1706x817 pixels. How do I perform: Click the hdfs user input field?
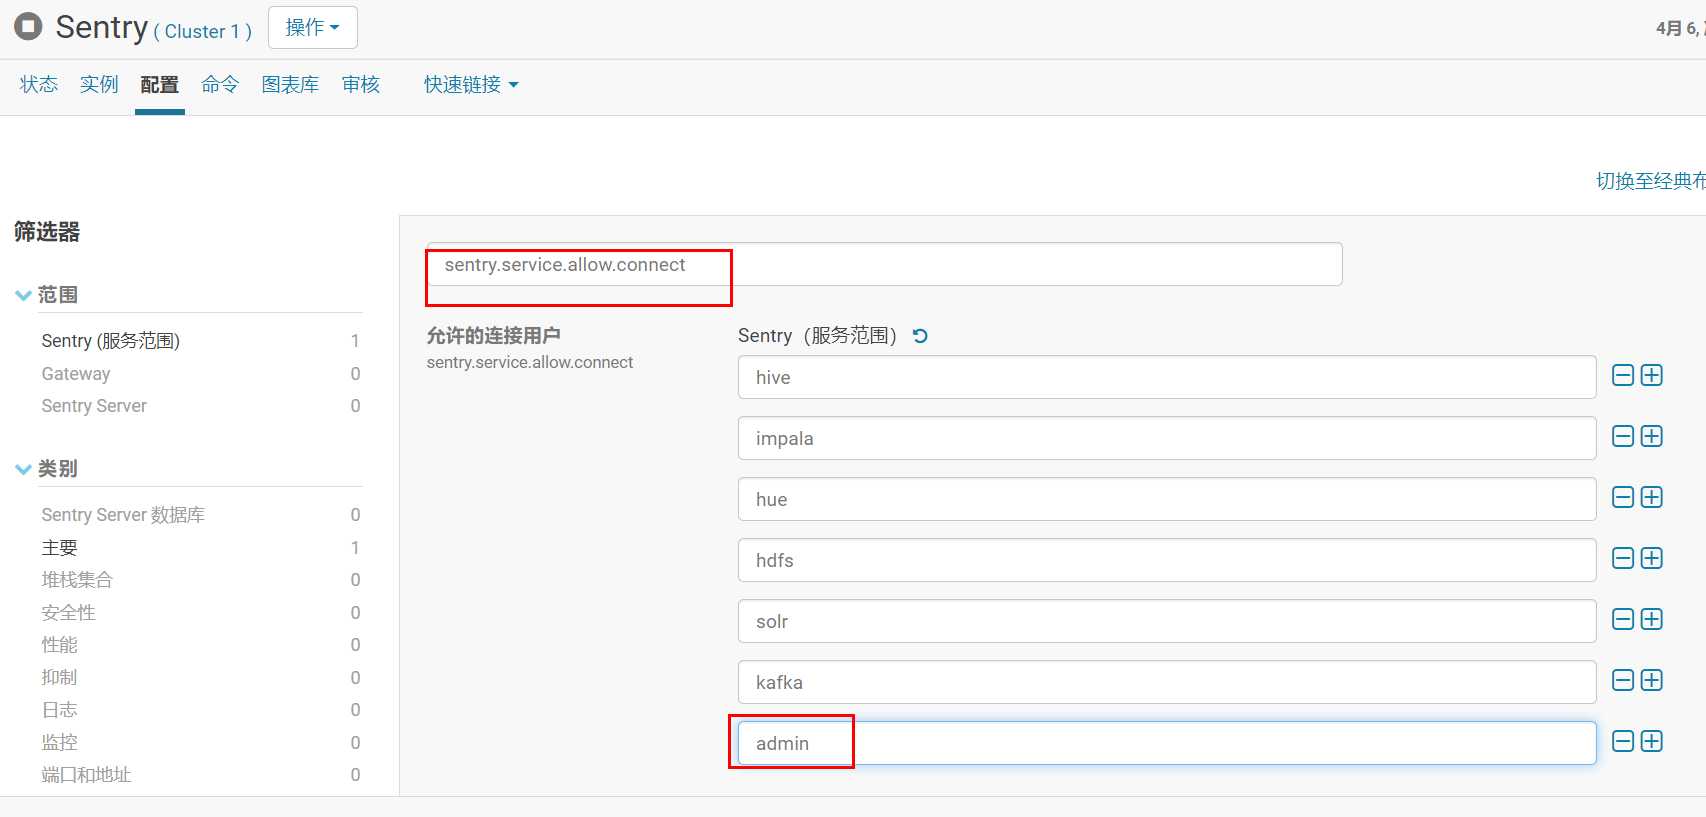[1167, 560]
